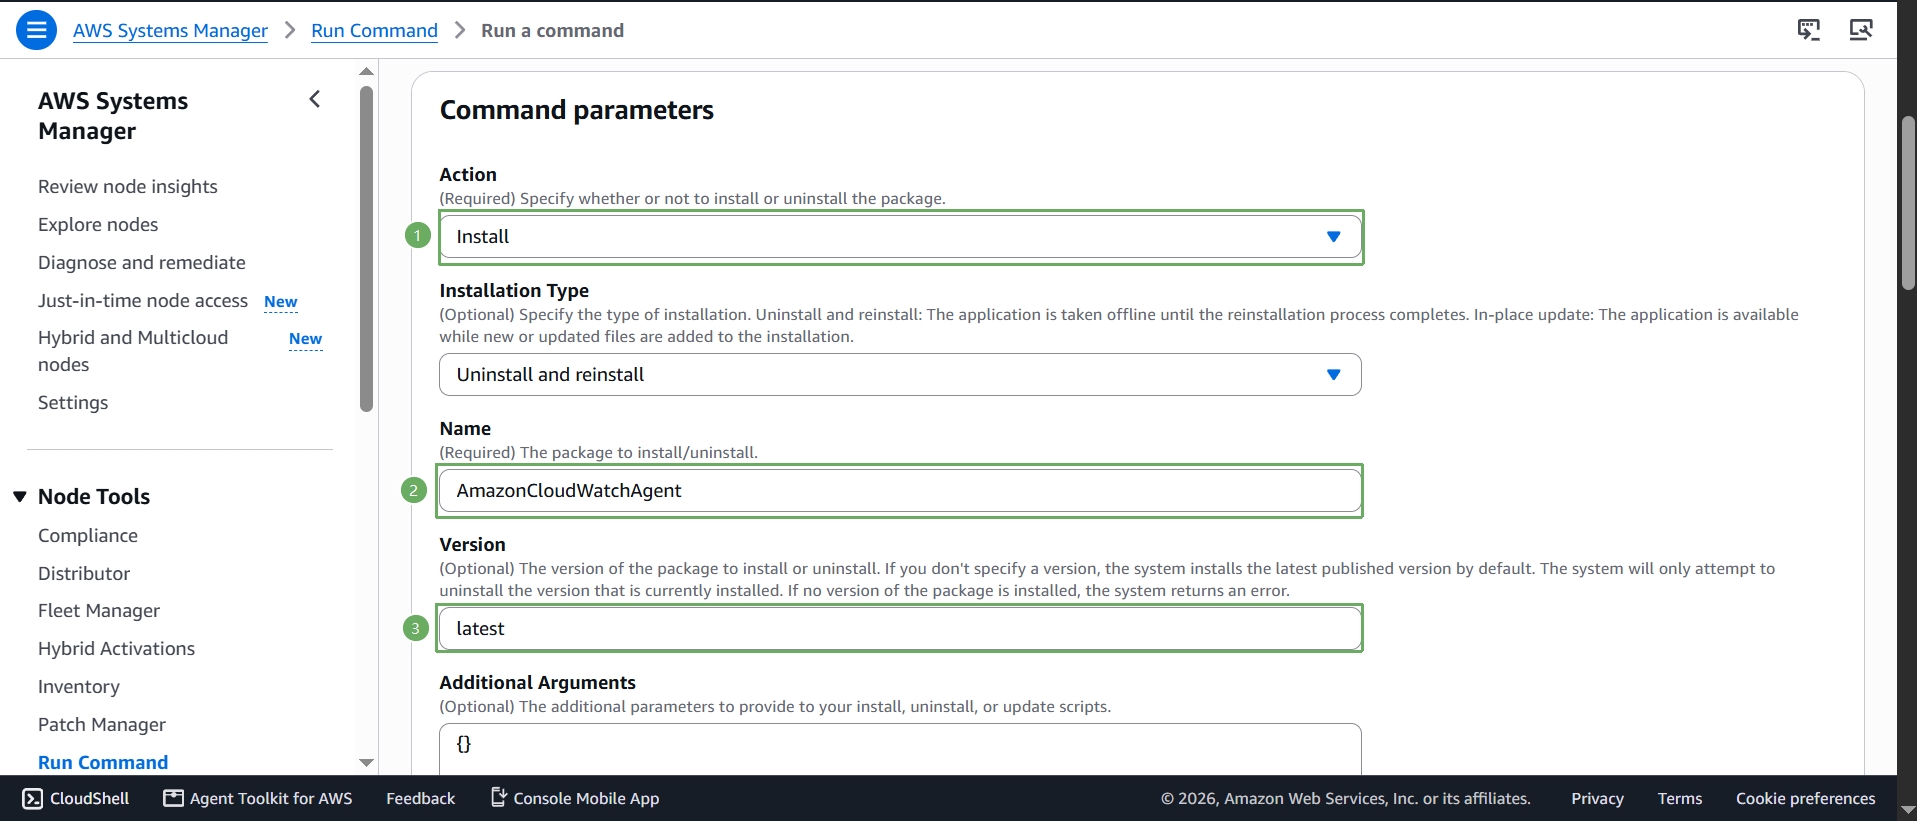Collapse the AWS Systems Manager sidebar
The width and height of the screenshot is (1917, 821).
(x=315, y=99)
